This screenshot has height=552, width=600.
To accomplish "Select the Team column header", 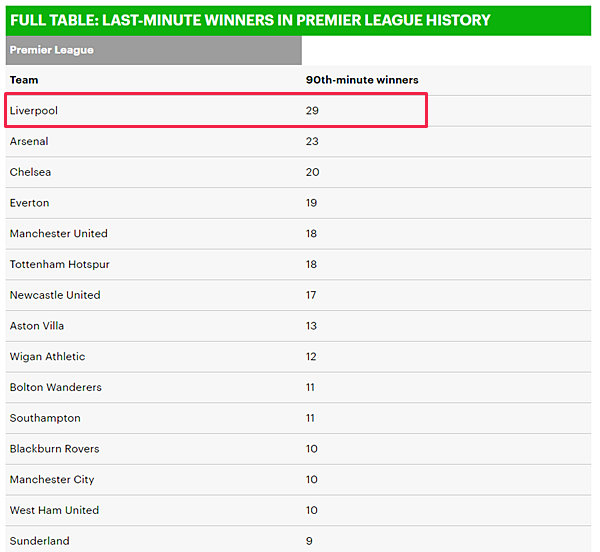I will pos(24,80).
